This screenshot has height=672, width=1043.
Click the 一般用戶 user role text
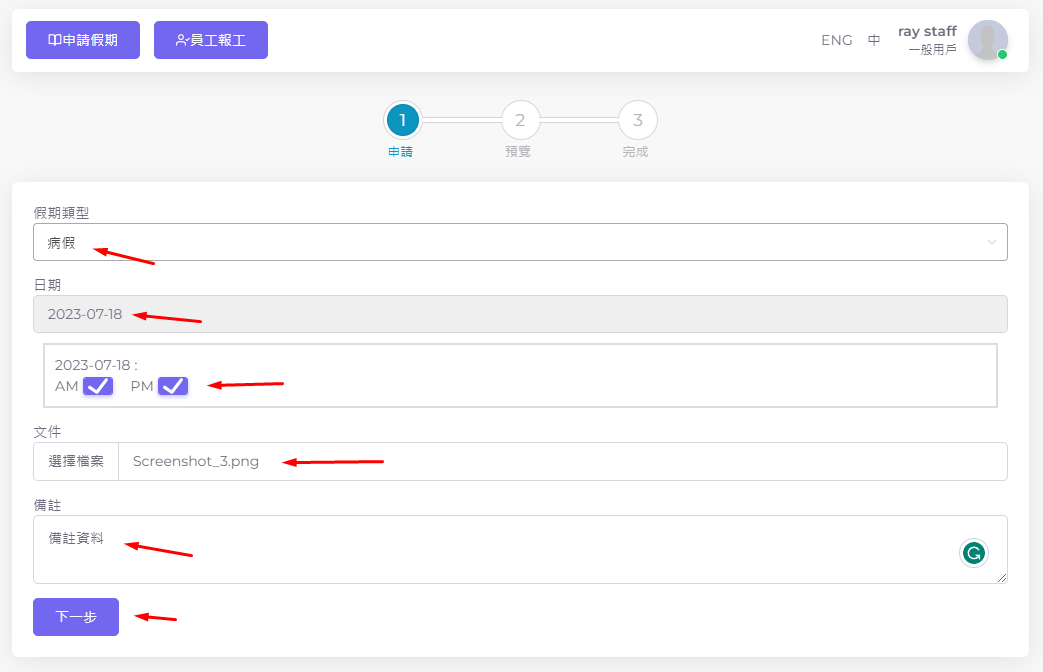[x=933, y=50]
